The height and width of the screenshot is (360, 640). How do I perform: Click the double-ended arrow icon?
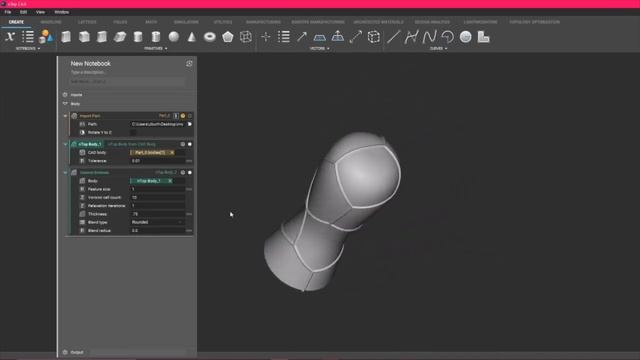click(356, 37)
